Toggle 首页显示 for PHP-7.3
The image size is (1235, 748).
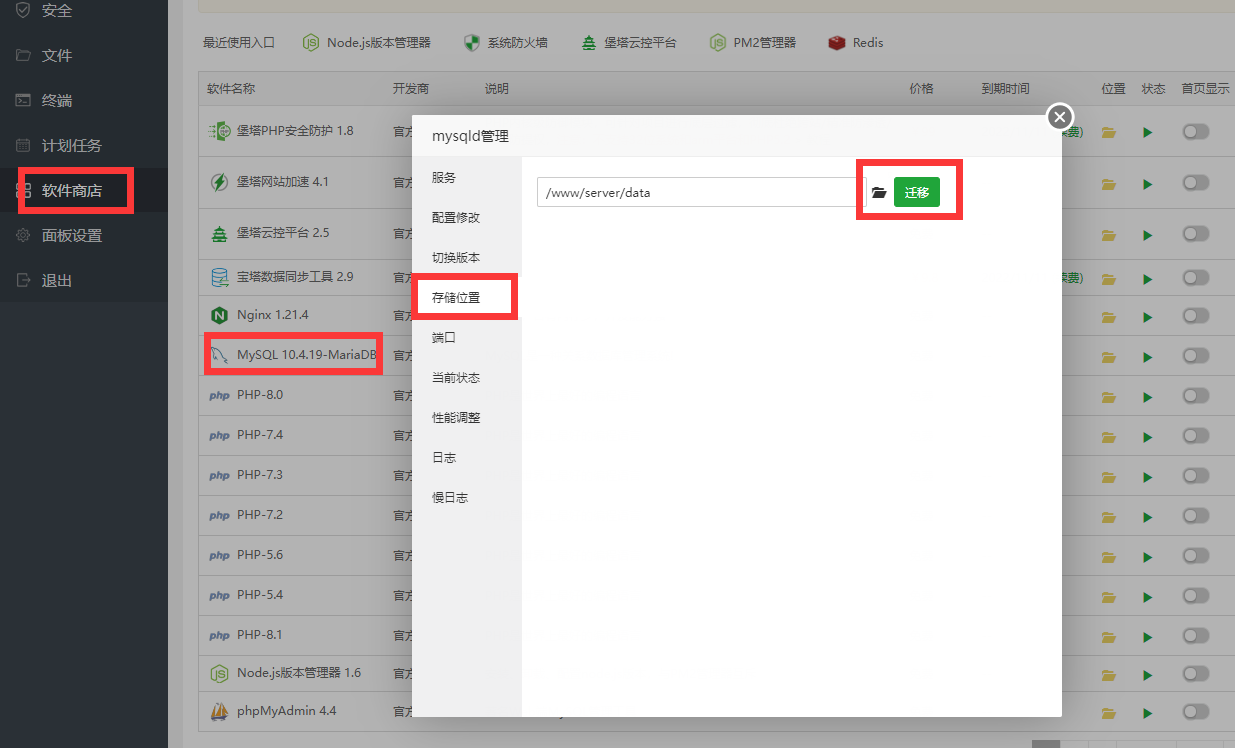point(1196,475)
